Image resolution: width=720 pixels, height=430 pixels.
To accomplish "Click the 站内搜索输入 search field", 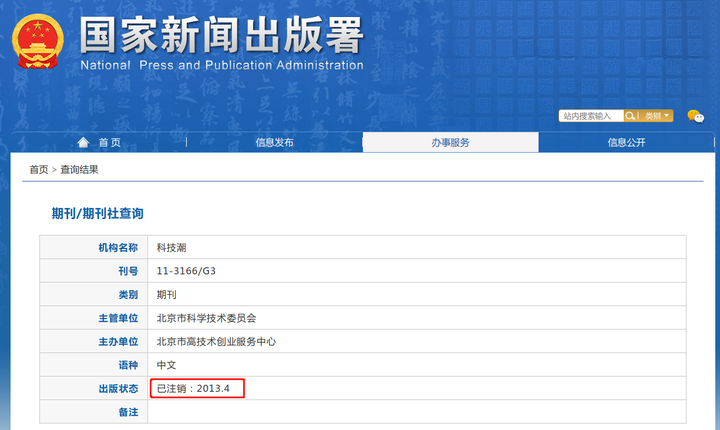I will pos(591,116).
